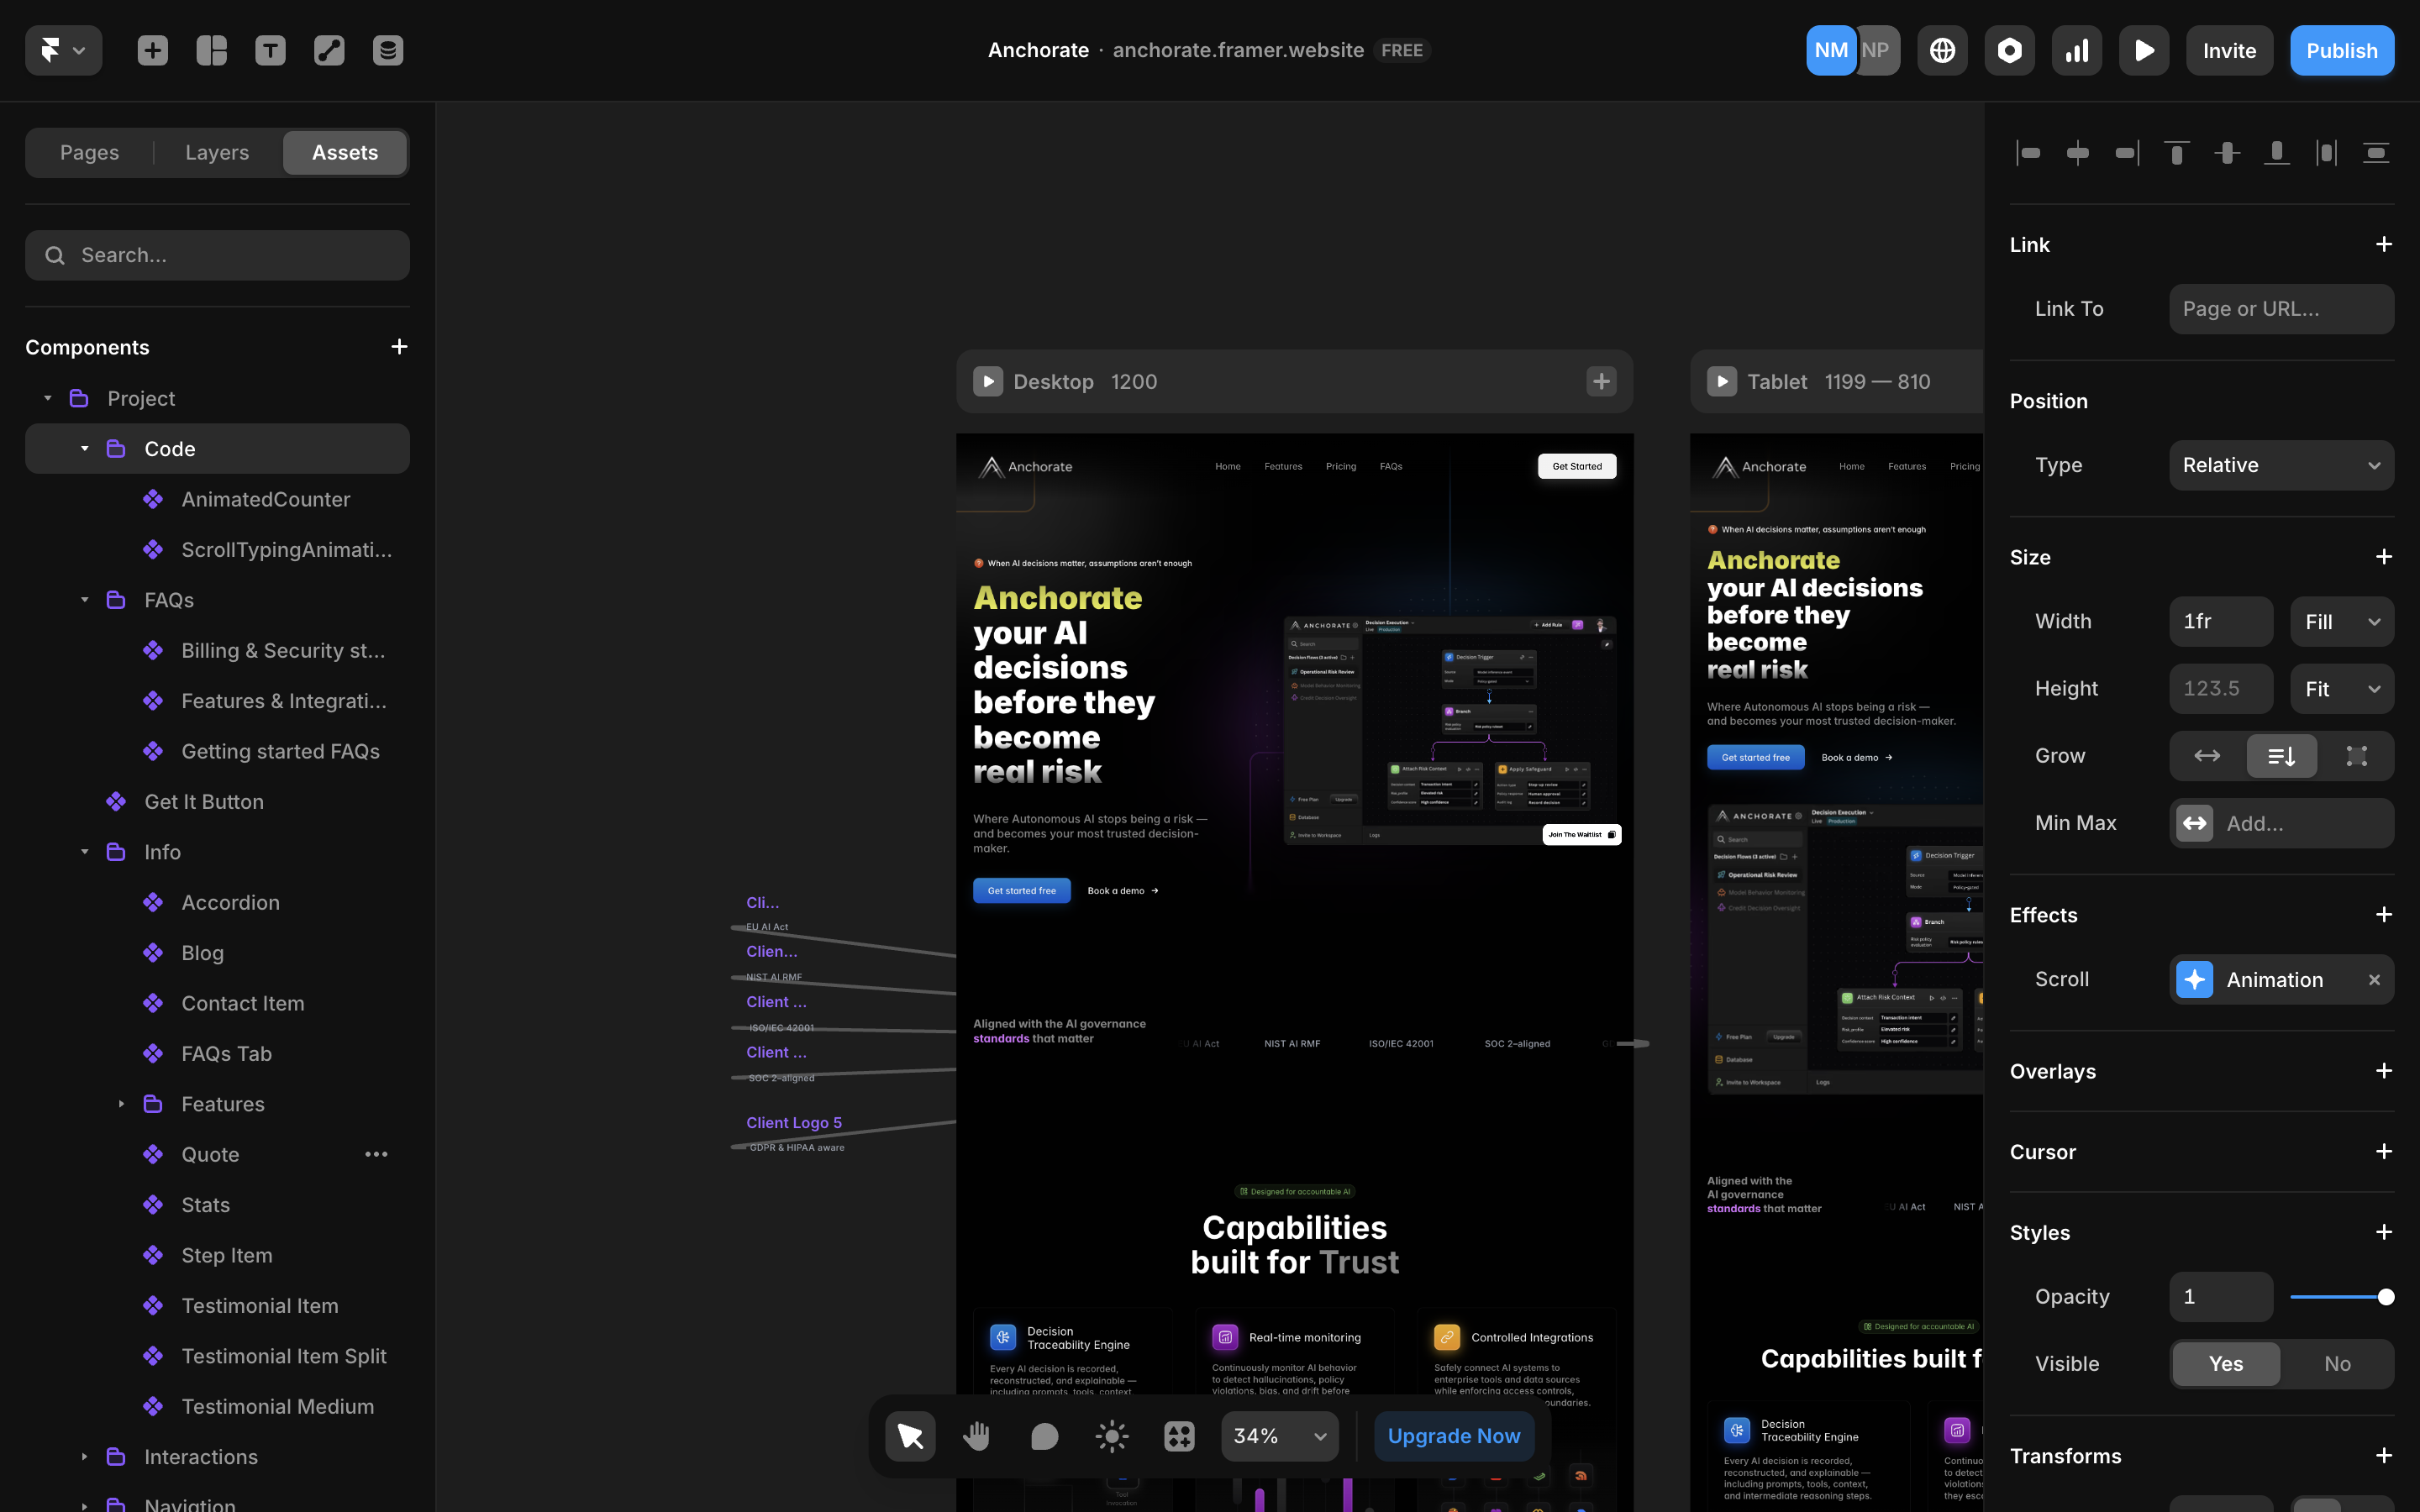Open the Comments tool
Screen dimensions: 2420x1512
[1044, 1435]
